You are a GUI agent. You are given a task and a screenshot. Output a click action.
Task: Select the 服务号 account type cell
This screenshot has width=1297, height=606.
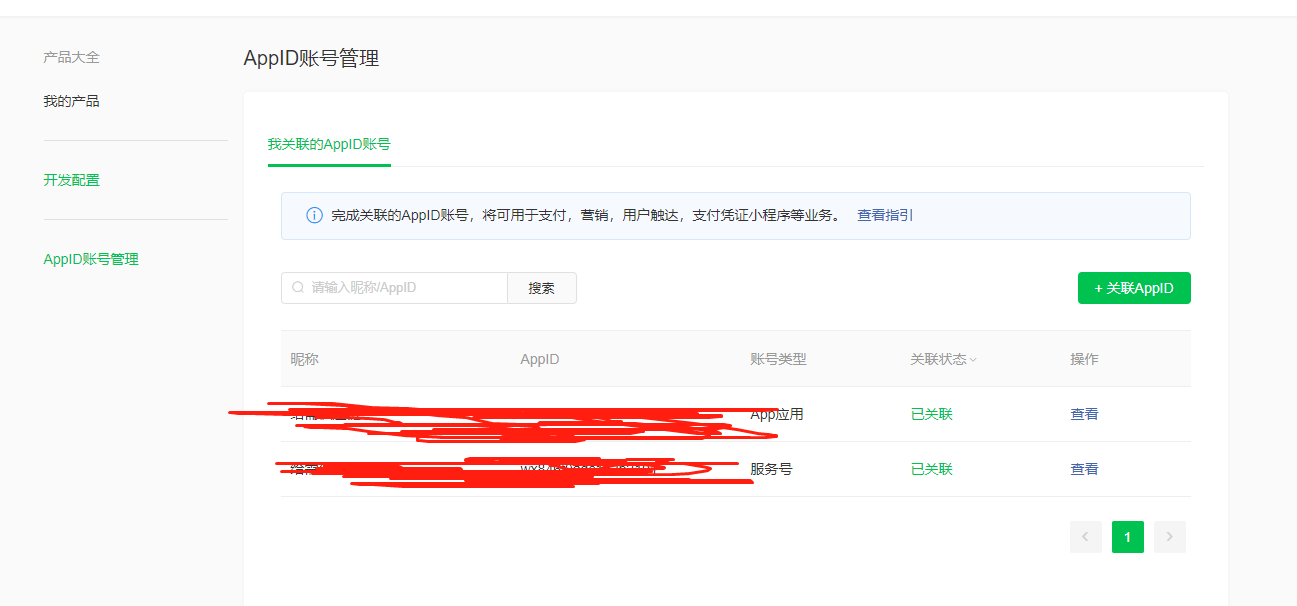(x=771, y=469)
